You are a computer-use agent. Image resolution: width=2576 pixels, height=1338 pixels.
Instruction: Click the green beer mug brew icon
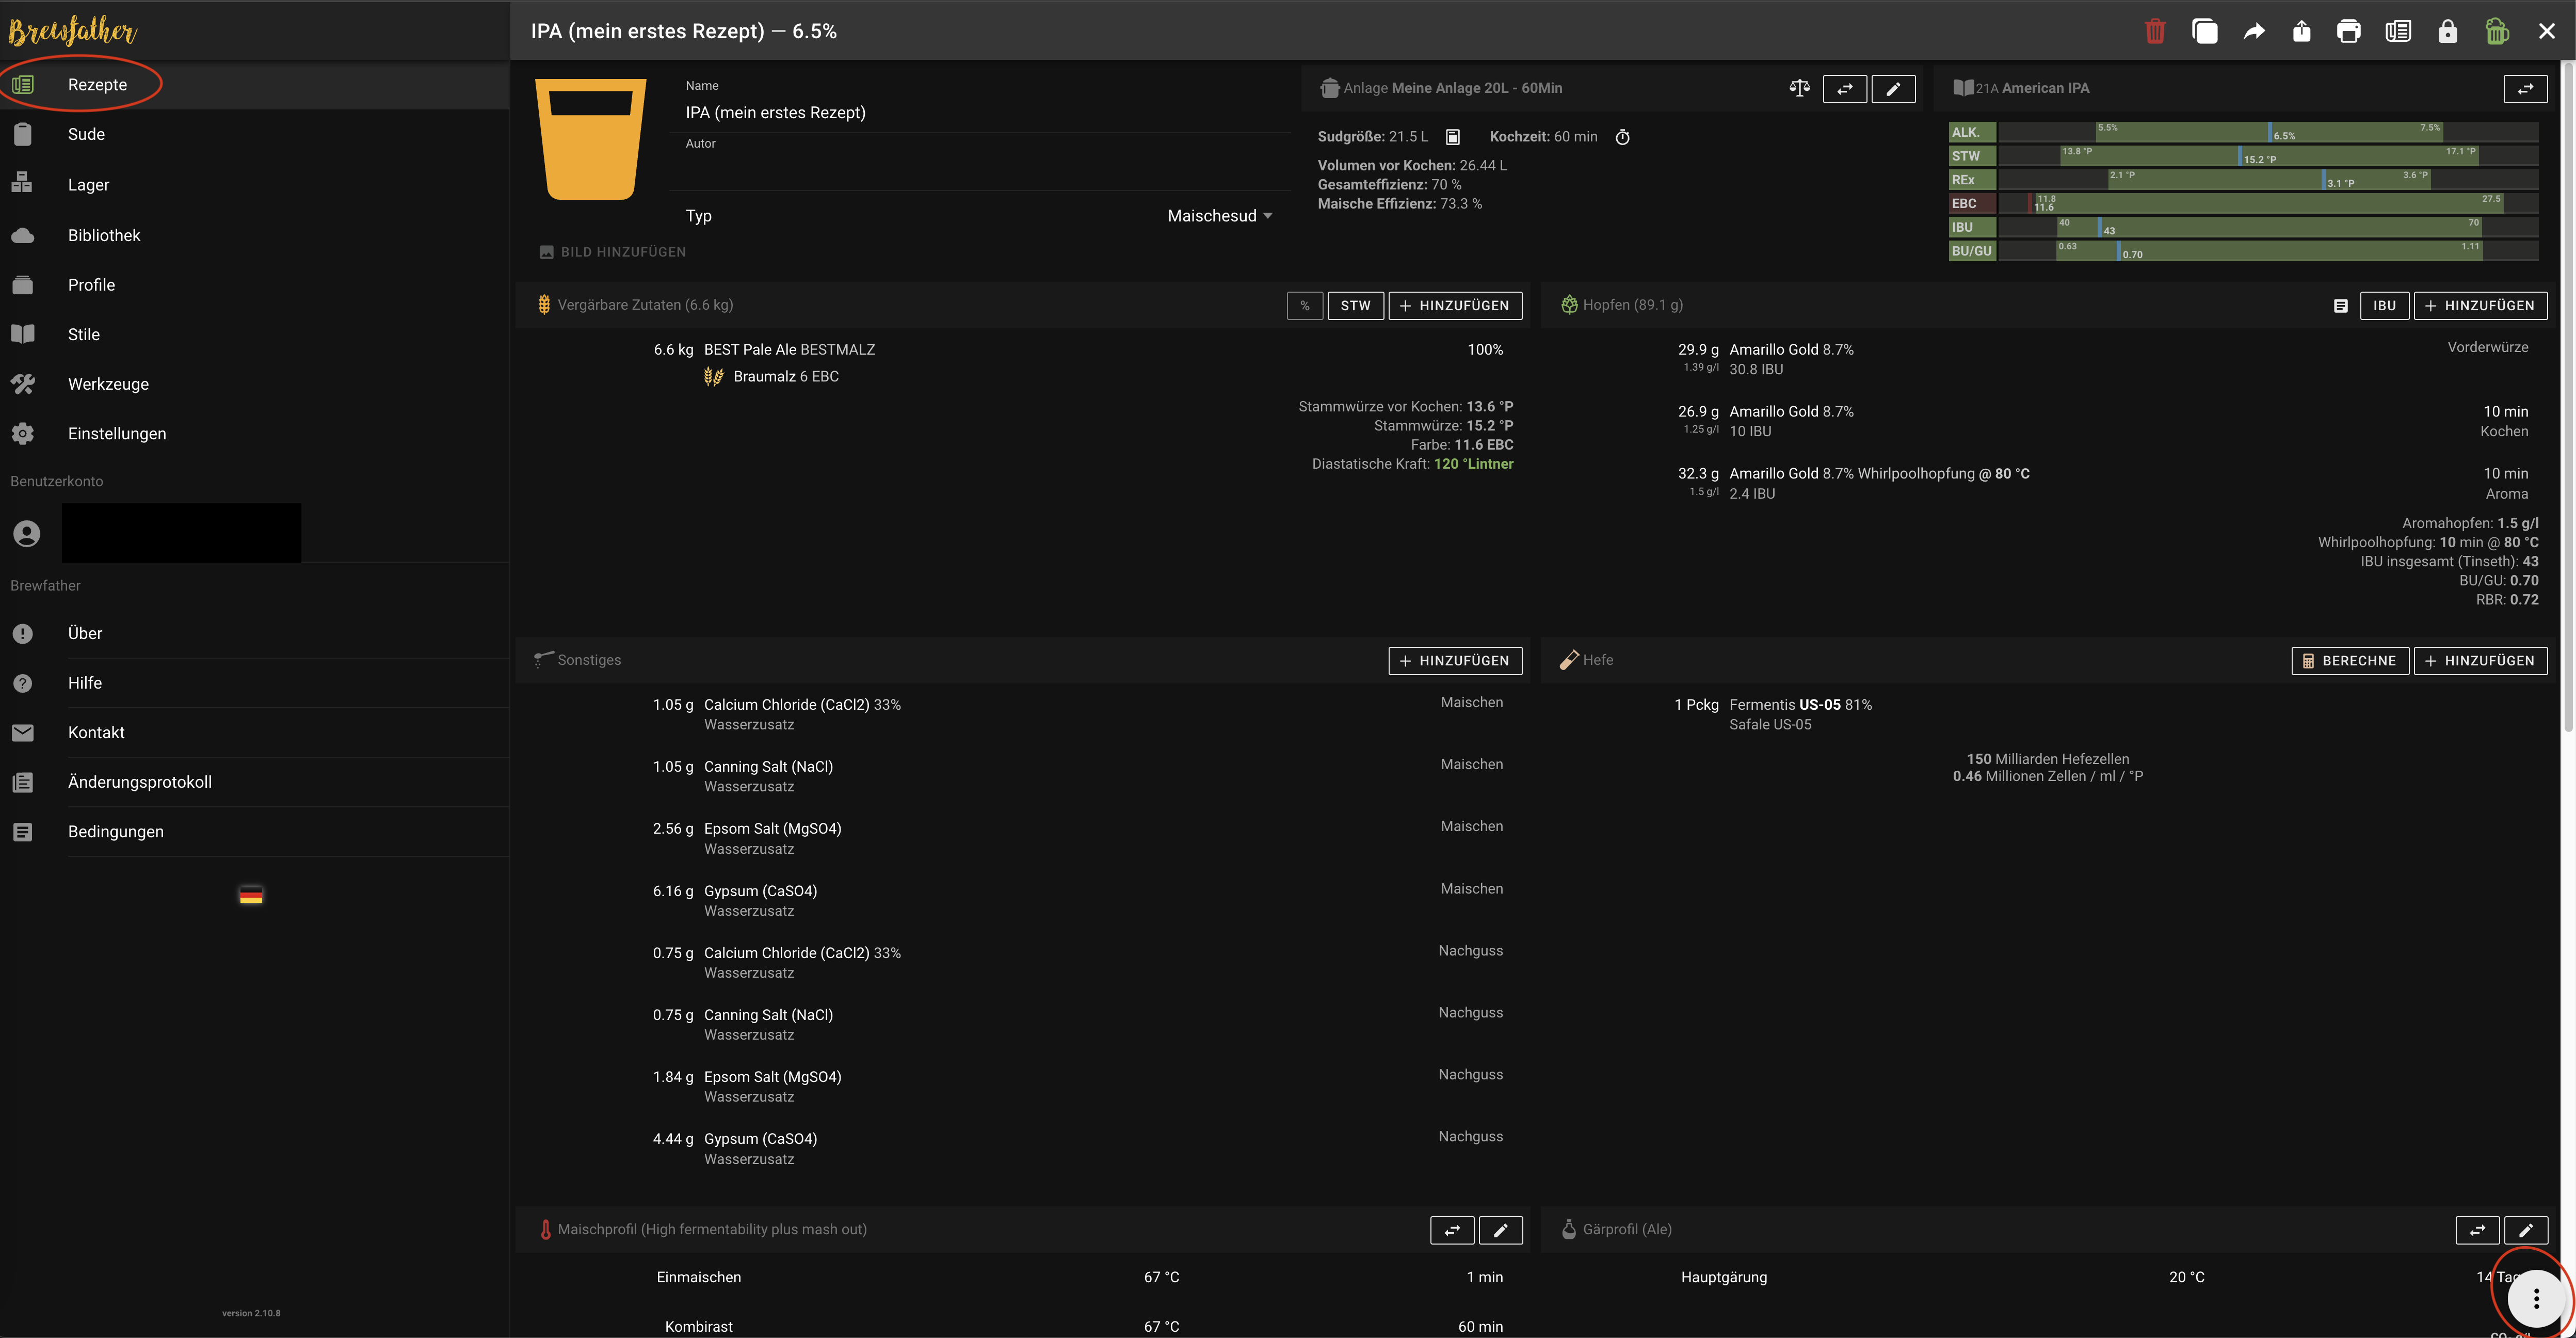point(2496,32)
